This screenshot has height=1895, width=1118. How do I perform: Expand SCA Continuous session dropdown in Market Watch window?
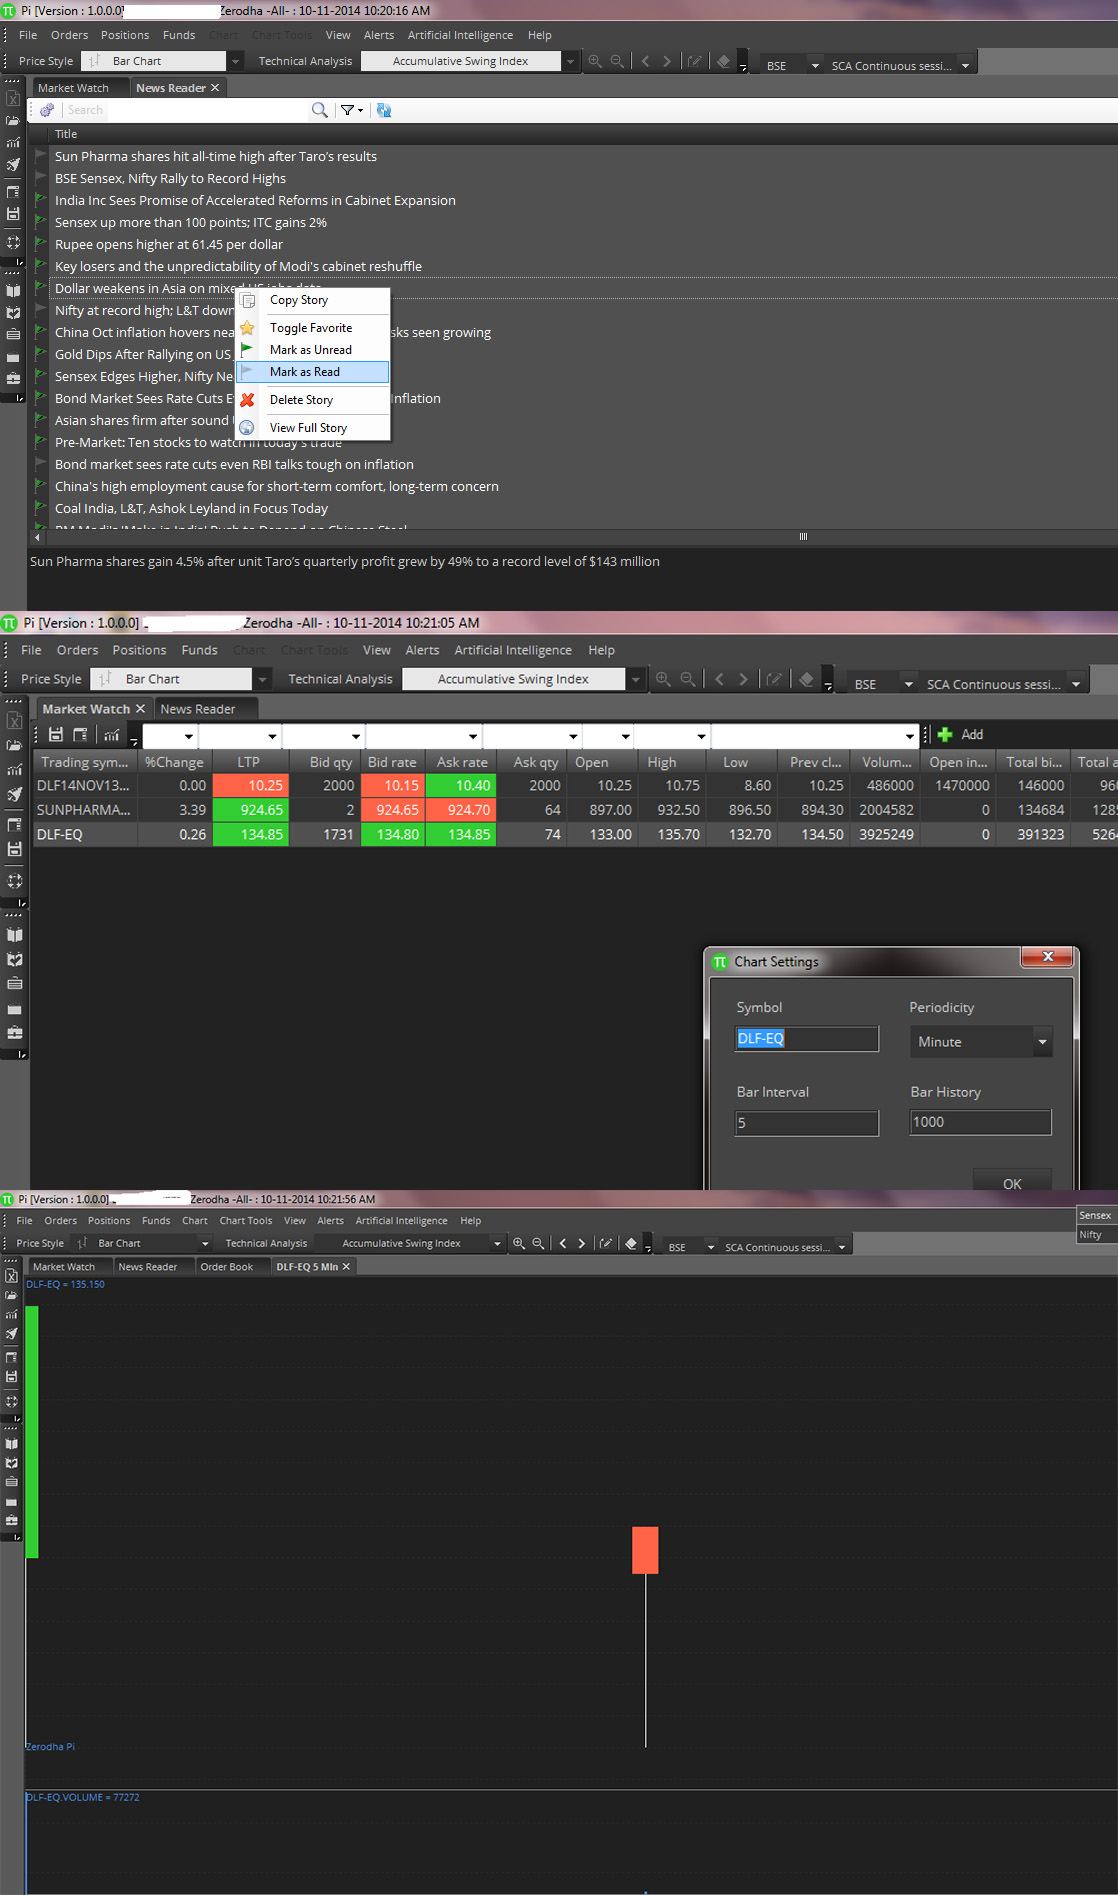[1077, 684]
